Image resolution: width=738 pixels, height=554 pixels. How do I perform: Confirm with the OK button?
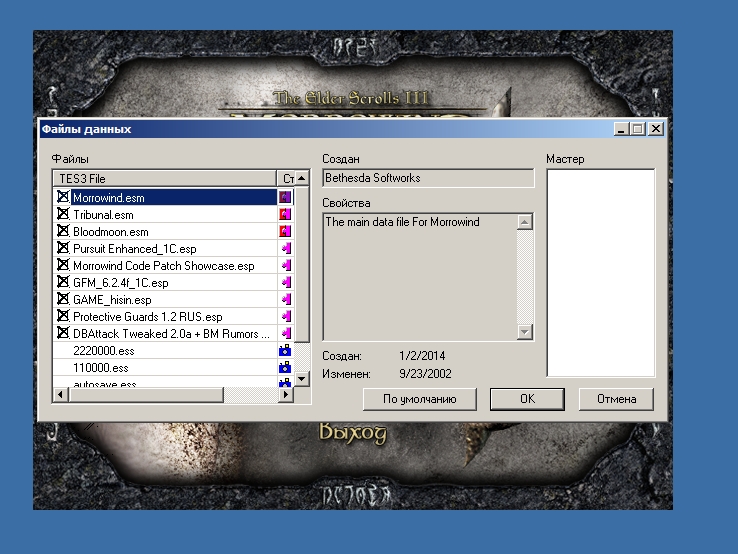pos(527,399)
